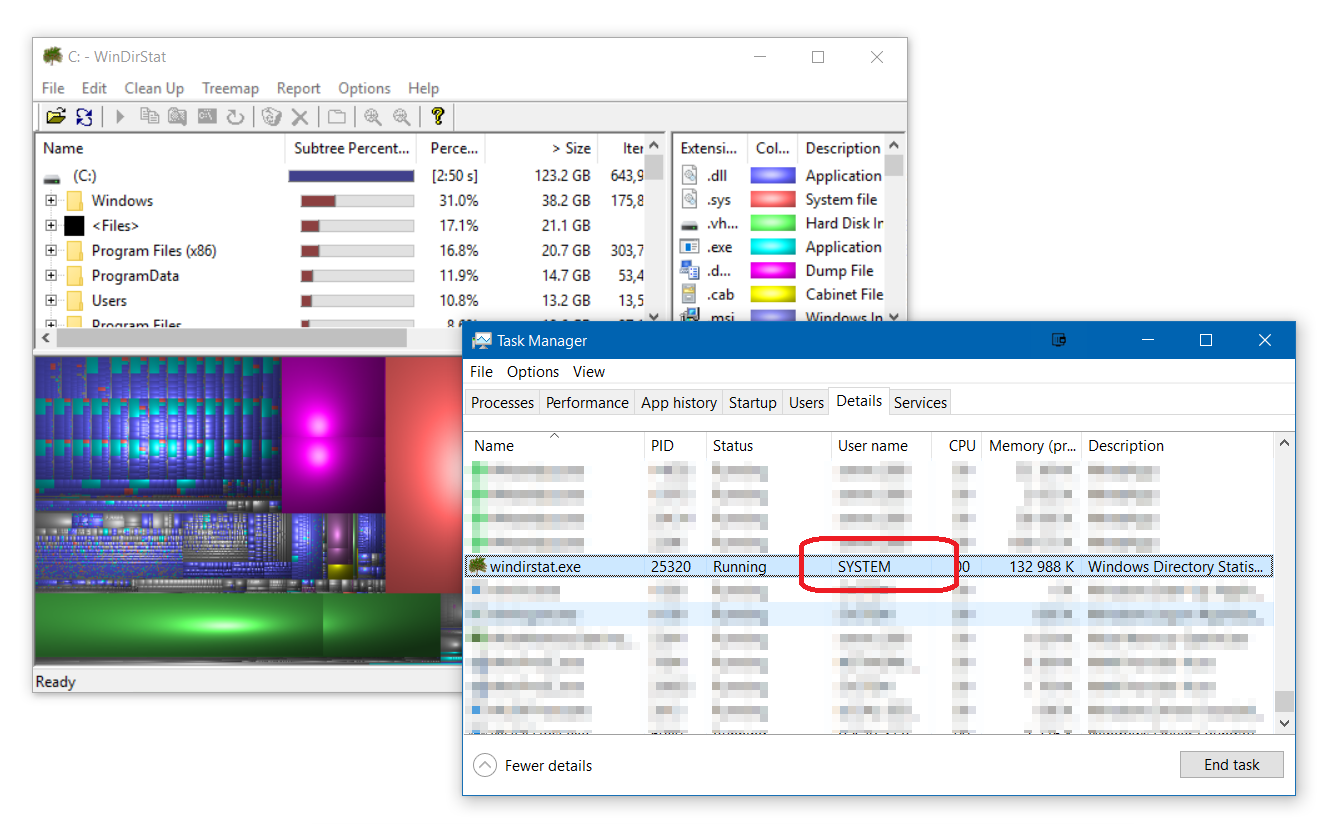Click the WinDirStat tree icon in title bar
Image resolution: width=1329 pixels, height=826 pixels.
pos(53,56)
